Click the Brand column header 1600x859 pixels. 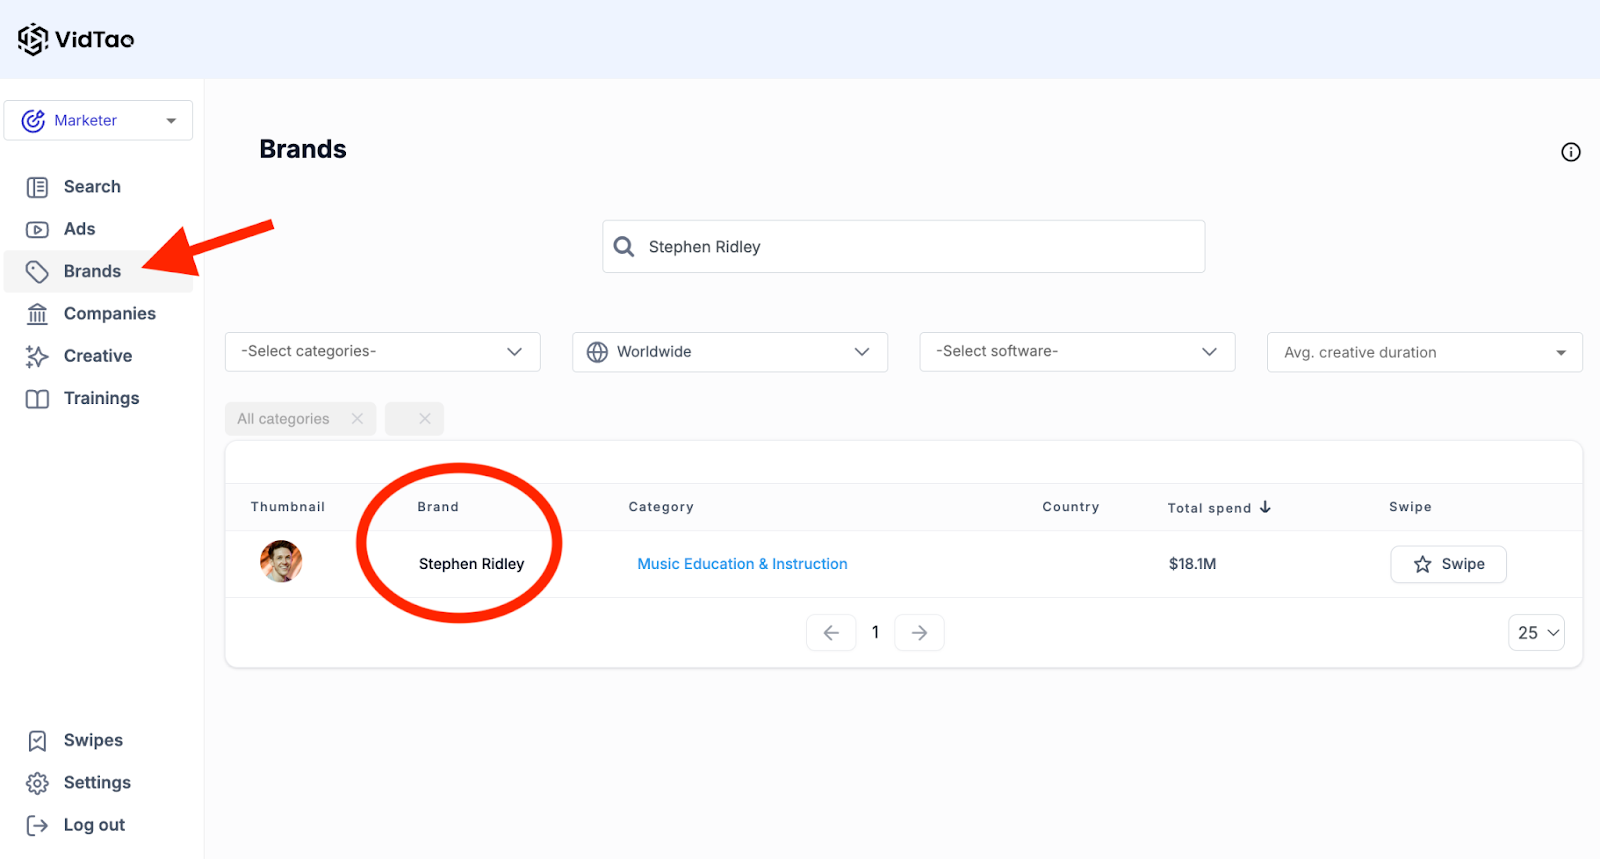438,507
